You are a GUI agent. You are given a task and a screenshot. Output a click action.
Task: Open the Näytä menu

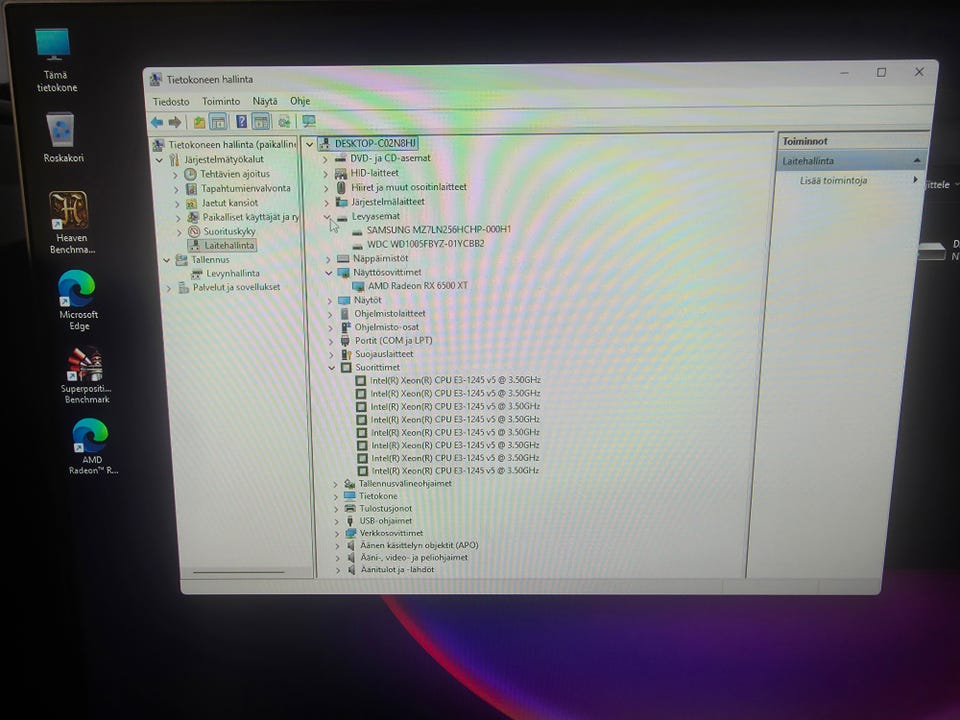pos(264,101)
